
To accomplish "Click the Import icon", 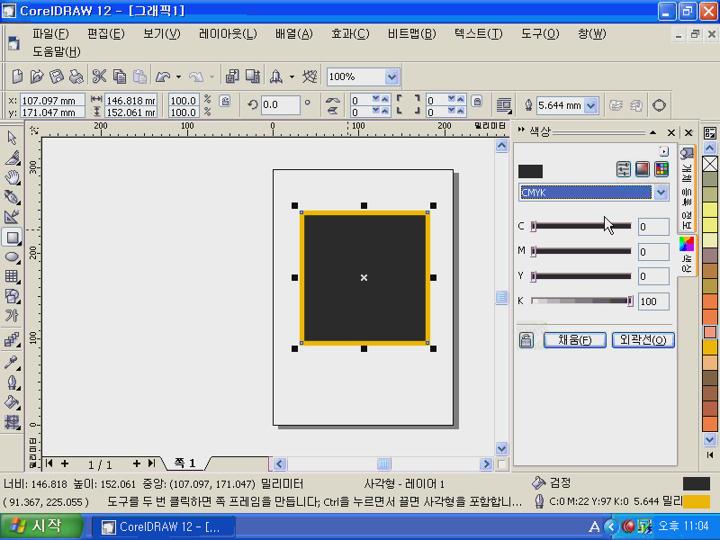I will tap(232, 76).
